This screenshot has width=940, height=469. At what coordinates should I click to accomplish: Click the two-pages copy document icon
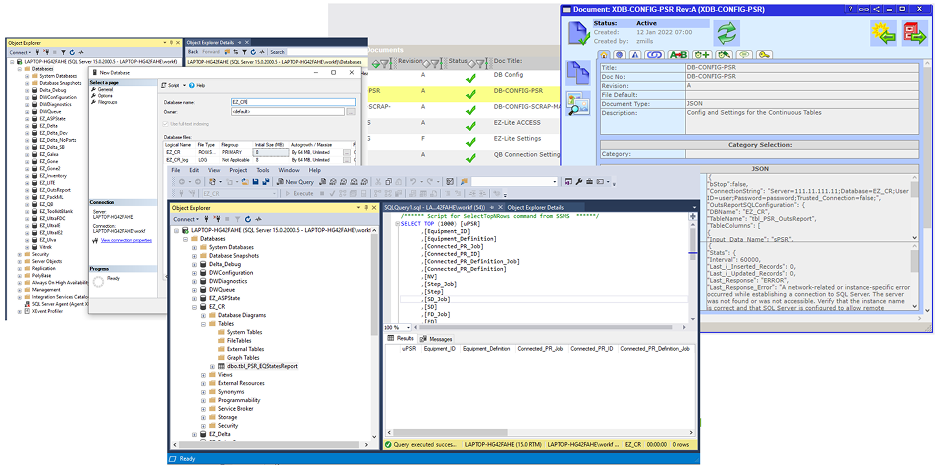click(579, 72)
